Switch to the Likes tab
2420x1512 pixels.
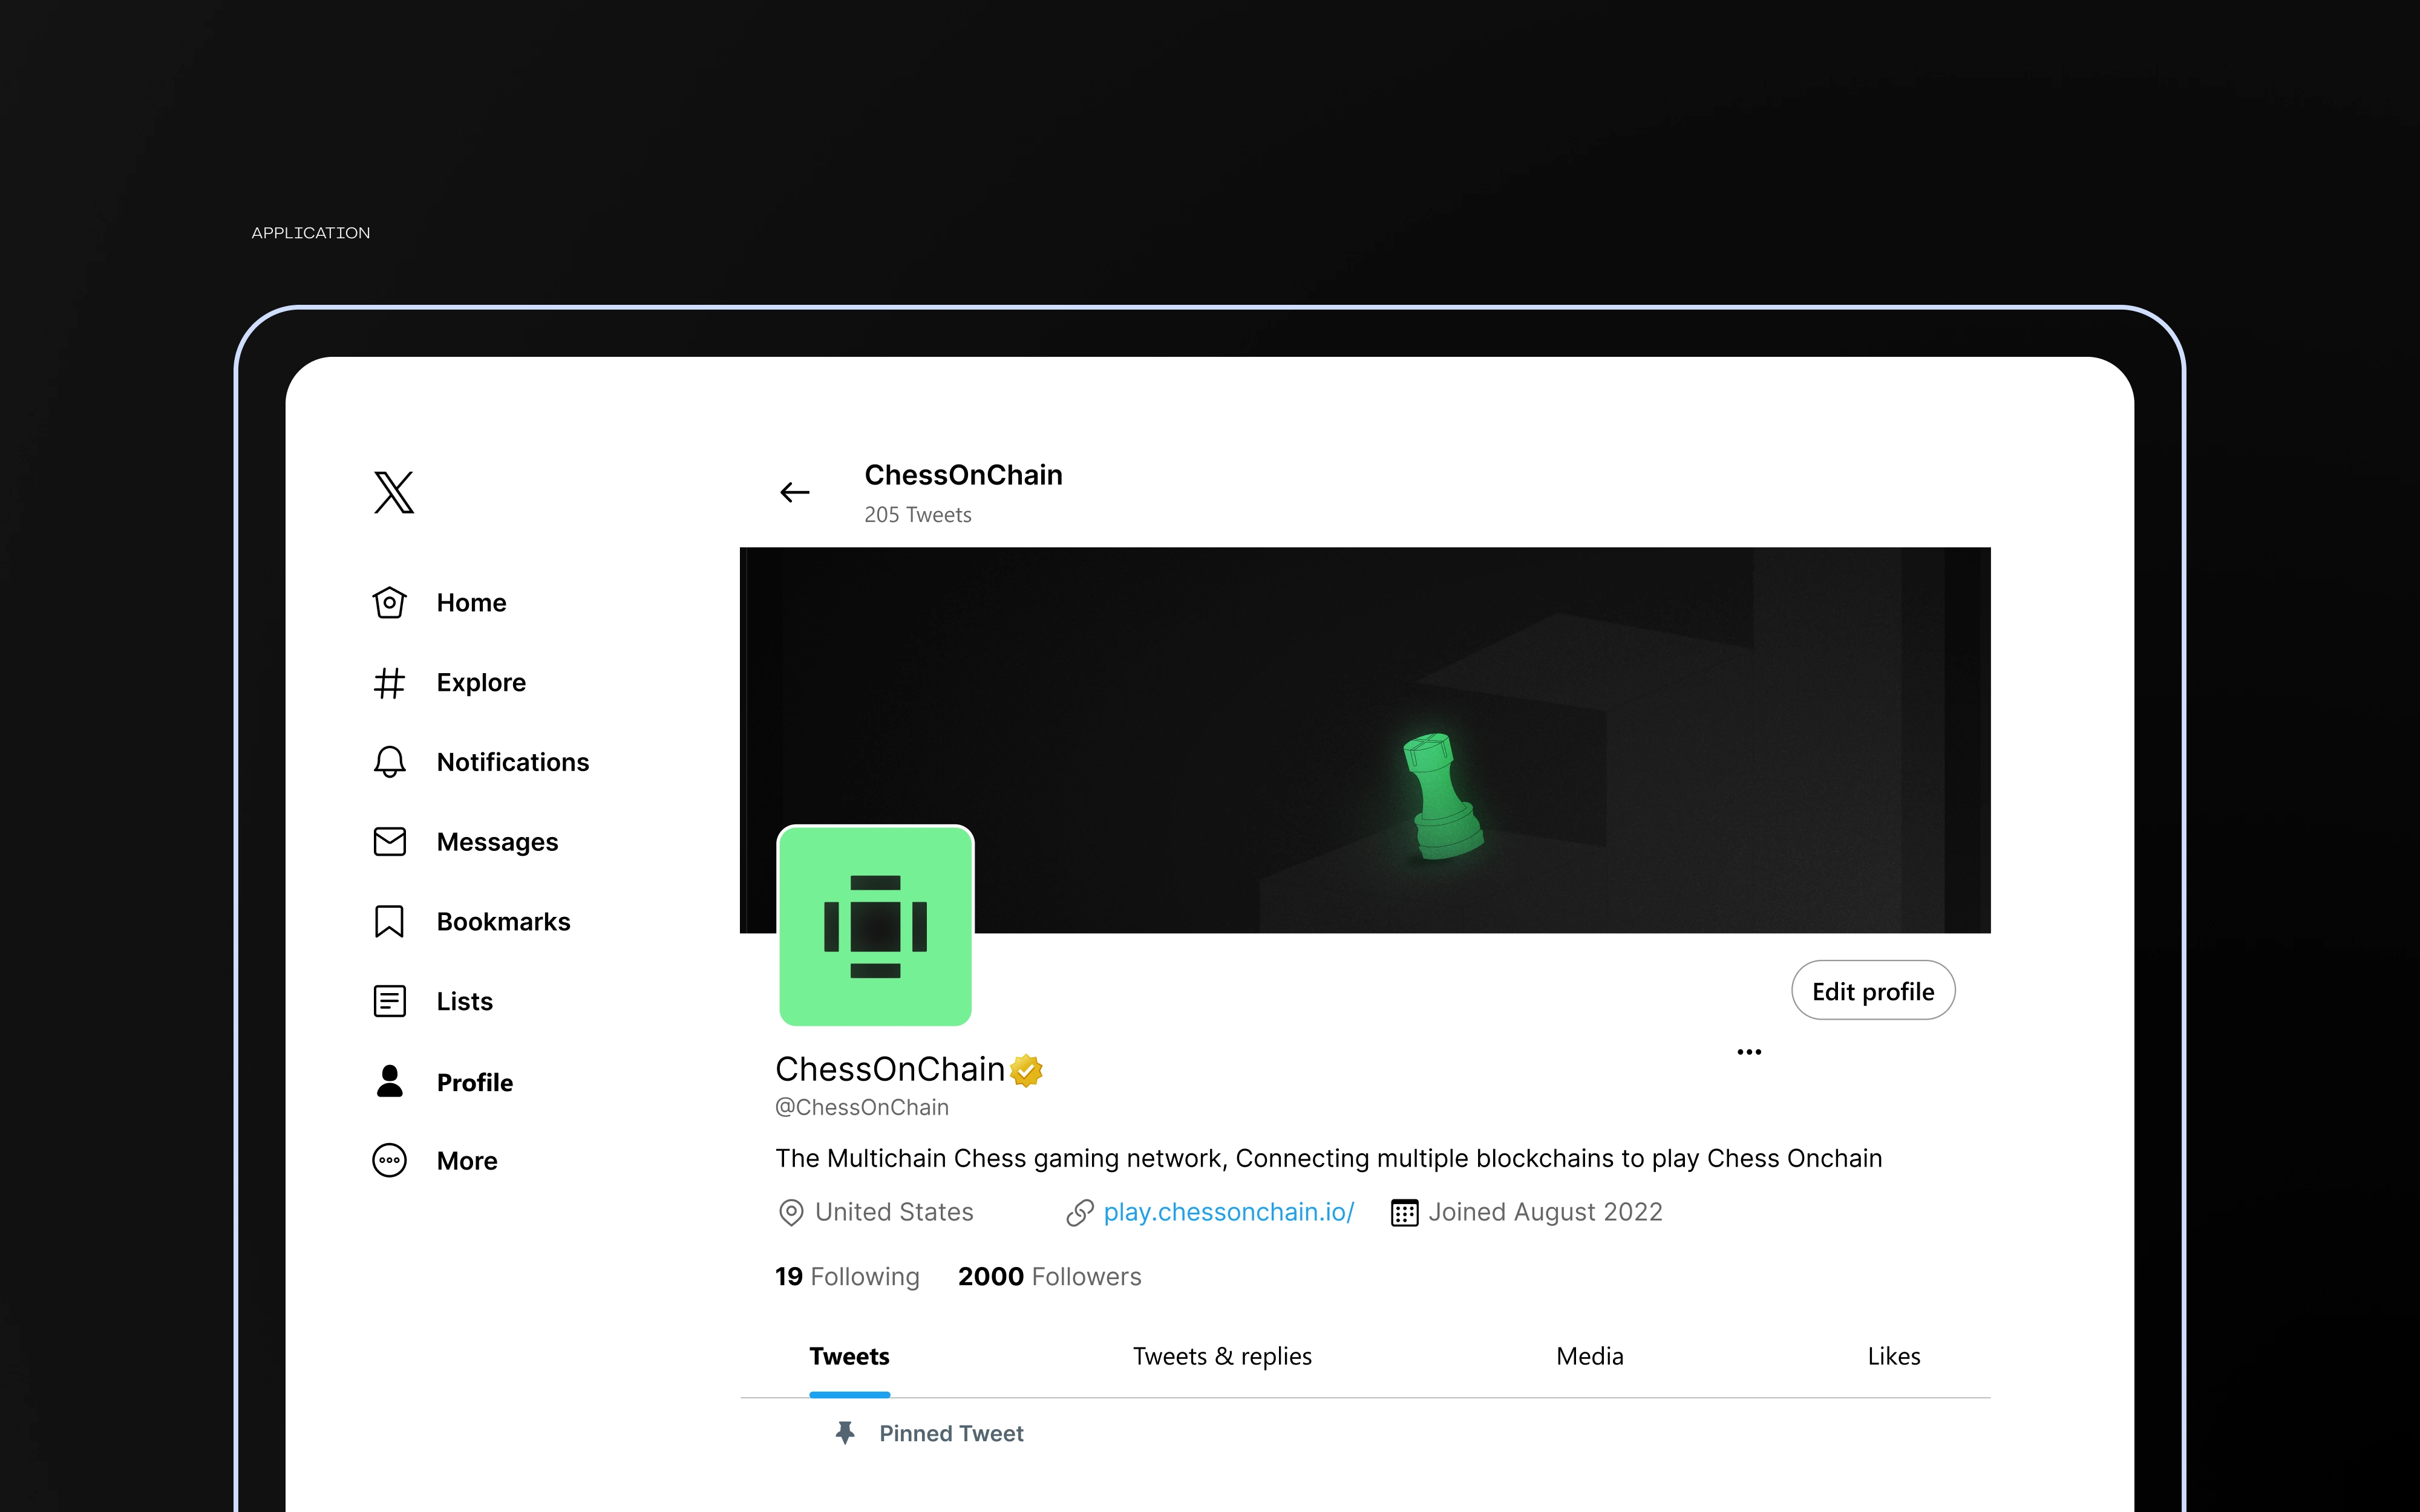coord(1894,1356)
